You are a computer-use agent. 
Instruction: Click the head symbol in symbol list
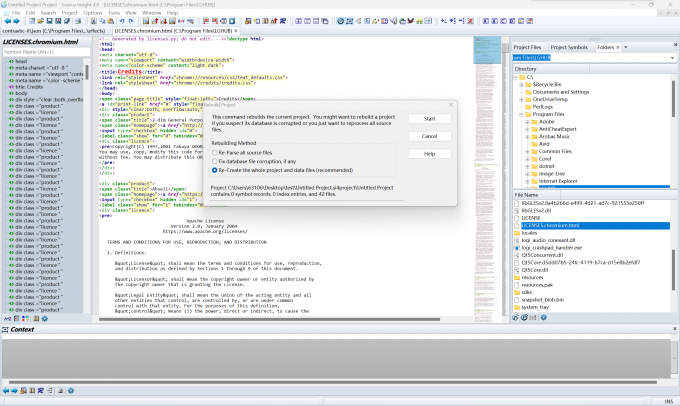[x=20, y=60]
